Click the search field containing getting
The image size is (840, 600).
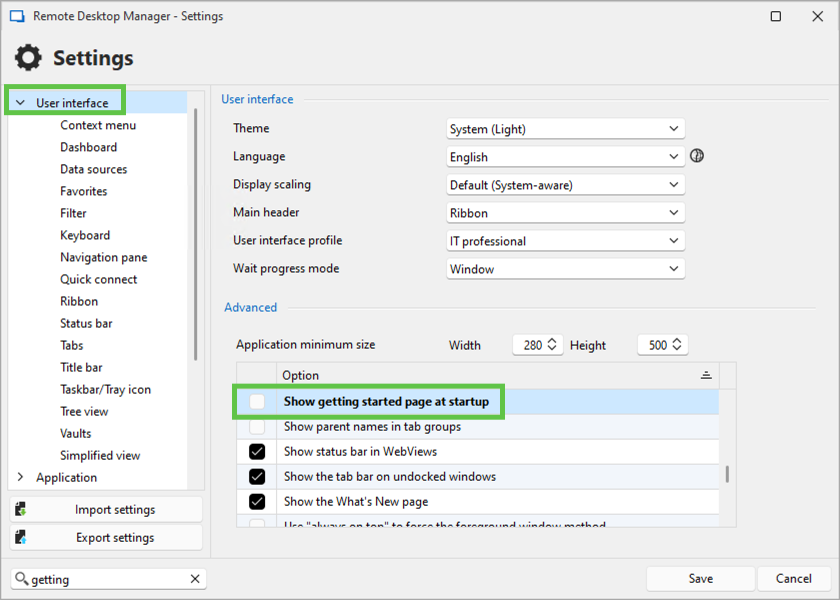tap(108, 579)
